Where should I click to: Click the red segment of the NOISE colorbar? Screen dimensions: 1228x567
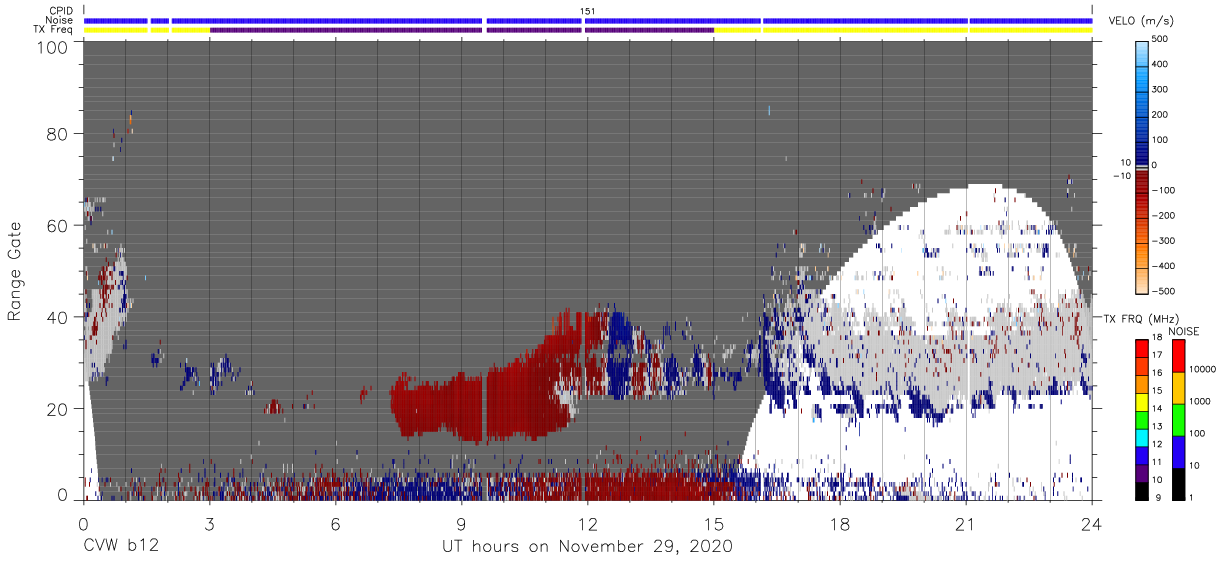tap(1177, 356)
